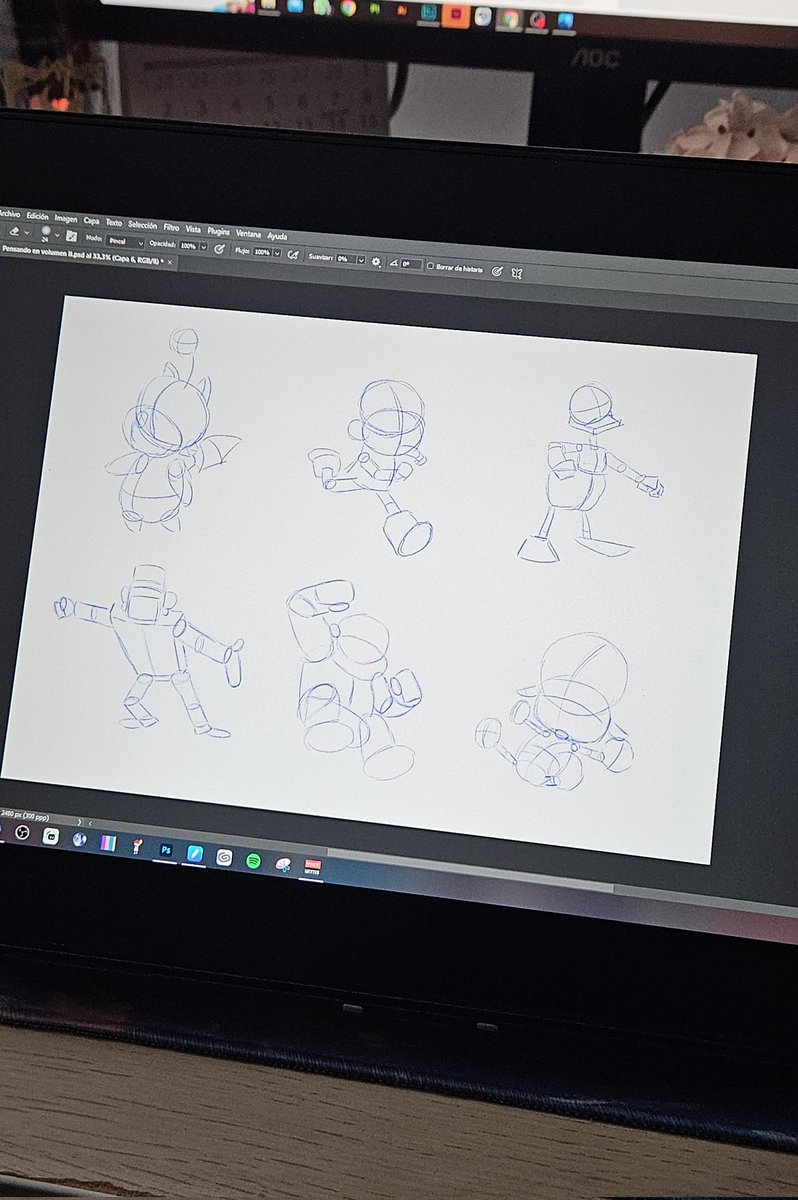Open the Filtro menu
798x1200 pixels.
tap(171, 227)
